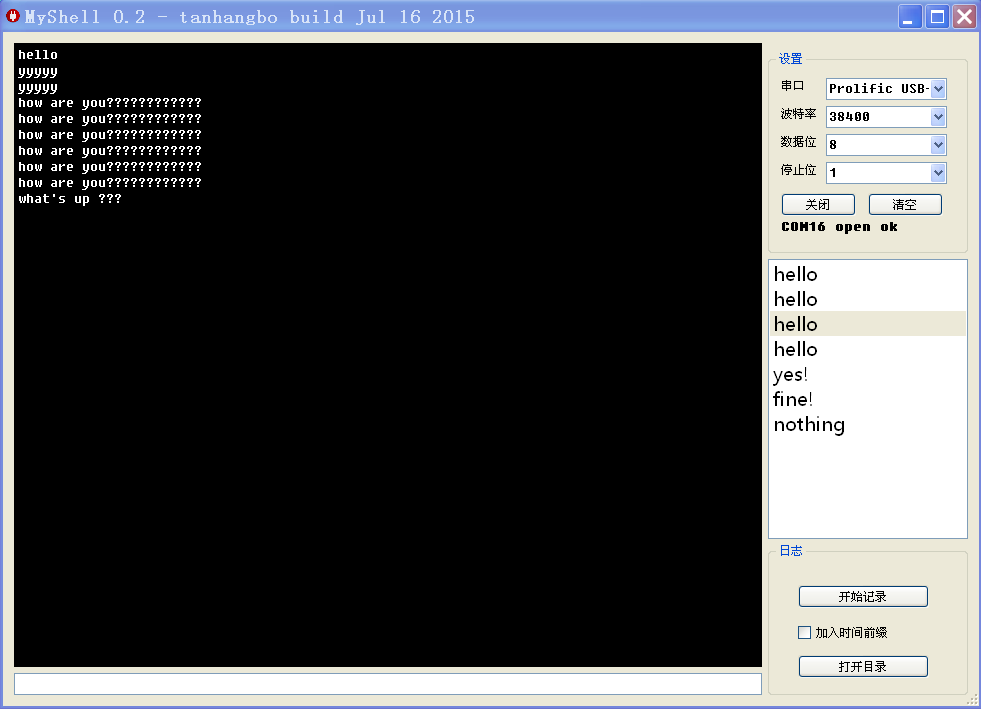Screen dimensions: 981x709
Task: Select the highlighted third 'hello' history entry
Action: pyautogui.click(x=868, y=324)
